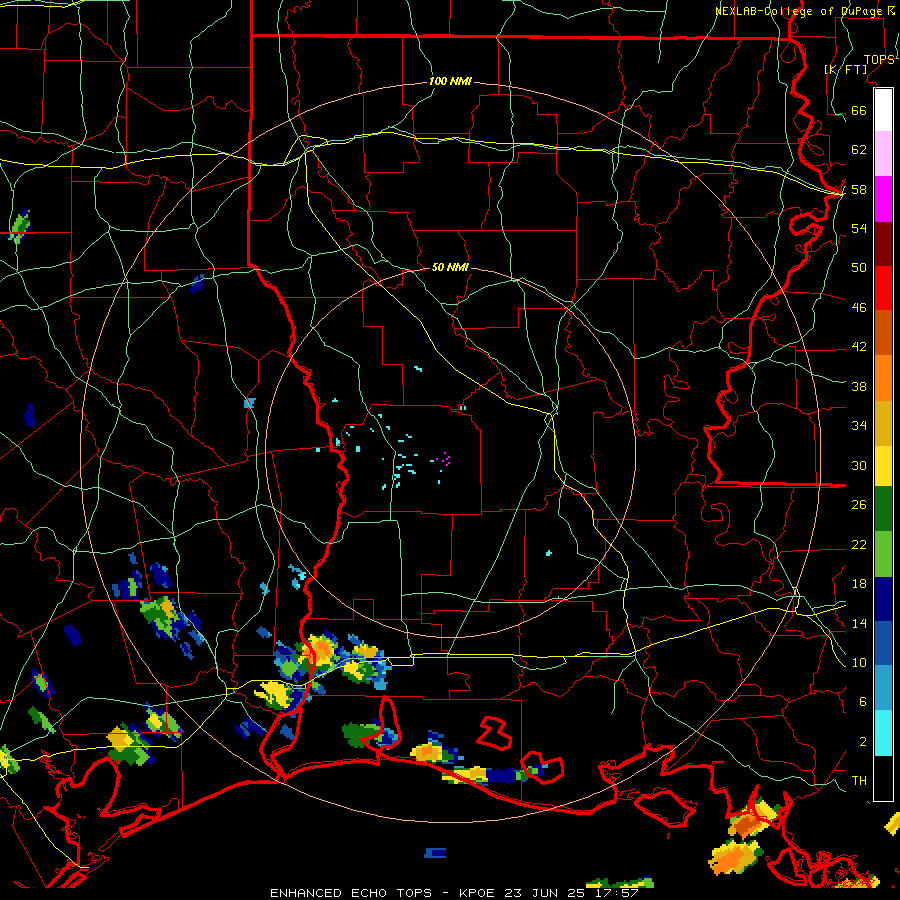Image resolution: width=900 pixels, height=900 pixels.
Task: Click the magenta echo cluster near radar center
Action: click(441, 459)
